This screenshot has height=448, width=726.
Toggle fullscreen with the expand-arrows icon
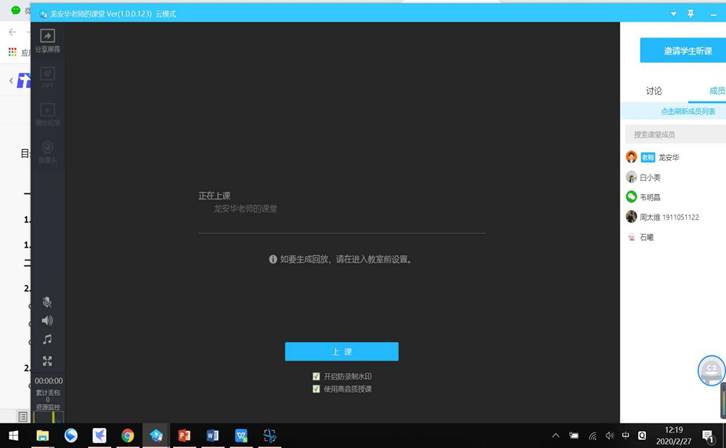[47, 361]
